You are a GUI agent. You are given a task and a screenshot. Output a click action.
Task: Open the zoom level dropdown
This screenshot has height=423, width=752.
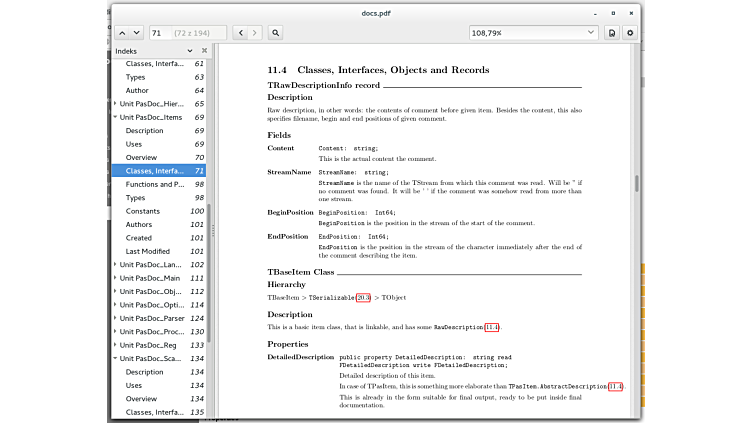click(x=532, y=33)
